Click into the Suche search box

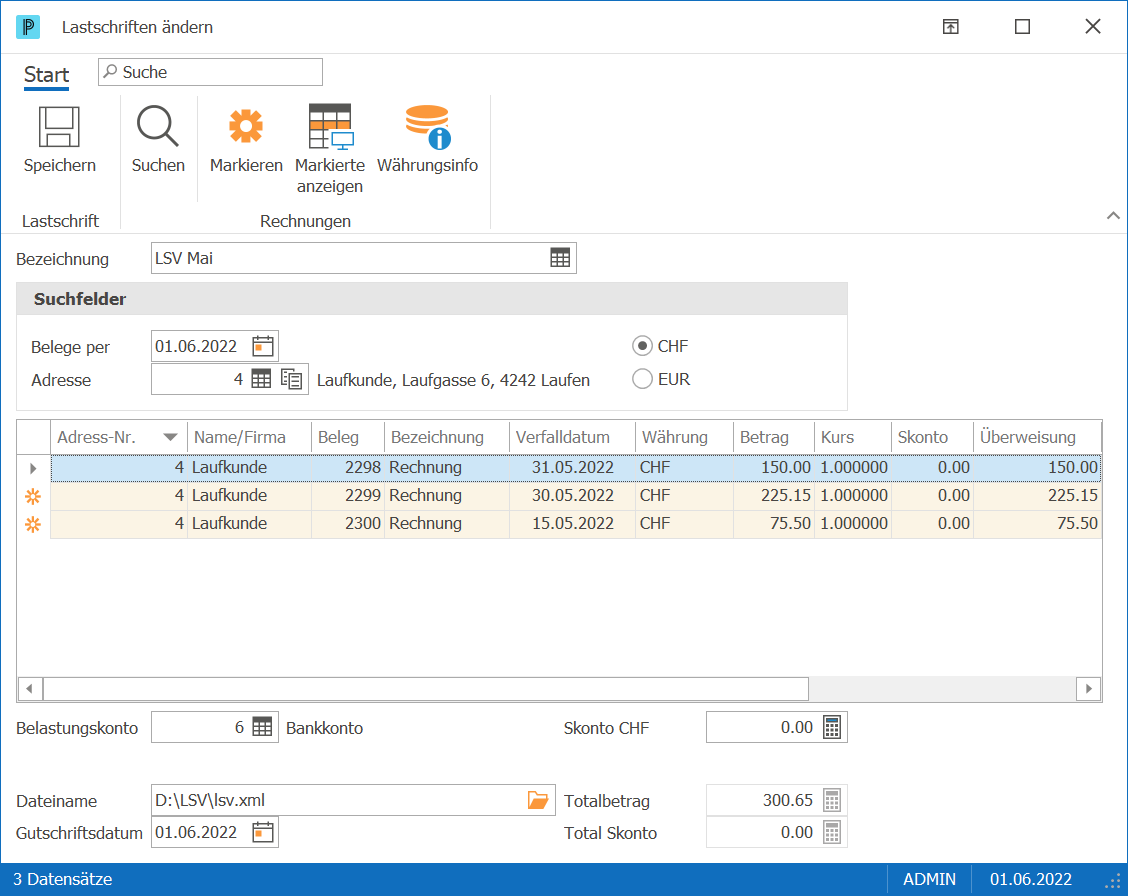[x=210, y=72]
